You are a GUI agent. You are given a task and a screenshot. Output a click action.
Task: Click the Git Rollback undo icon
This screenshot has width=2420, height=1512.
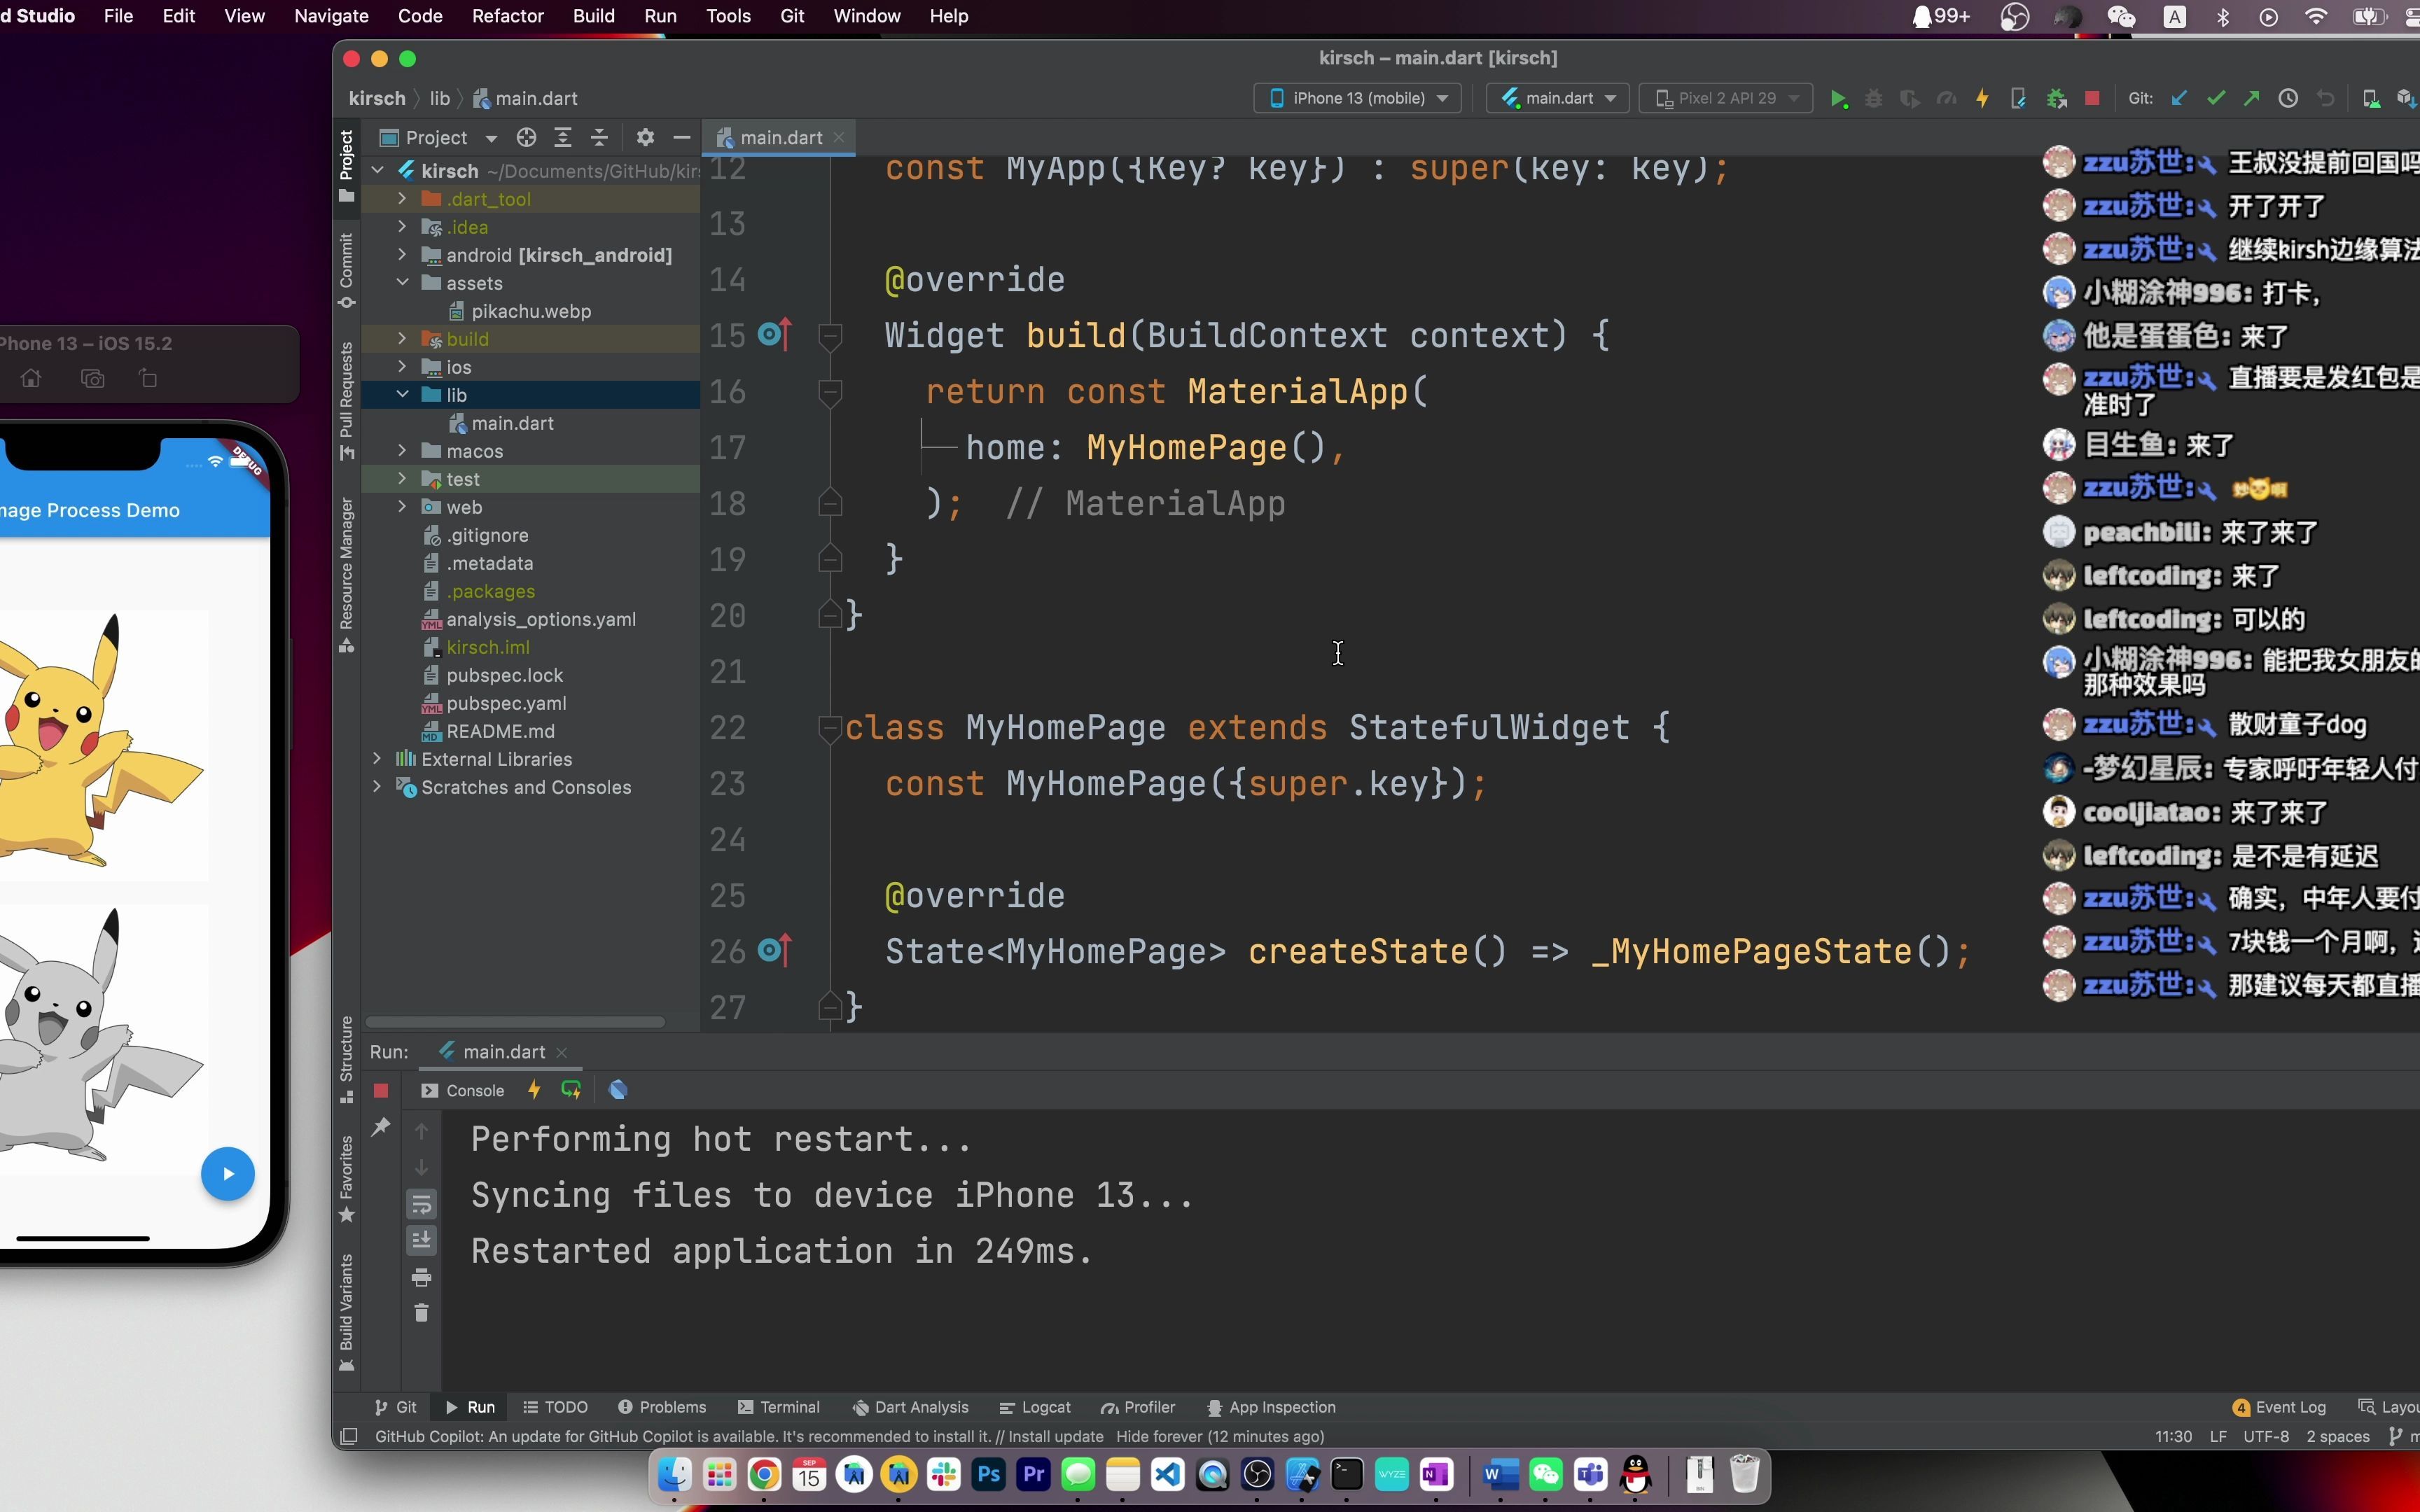pyautogui.click(x=2326, y=98)
